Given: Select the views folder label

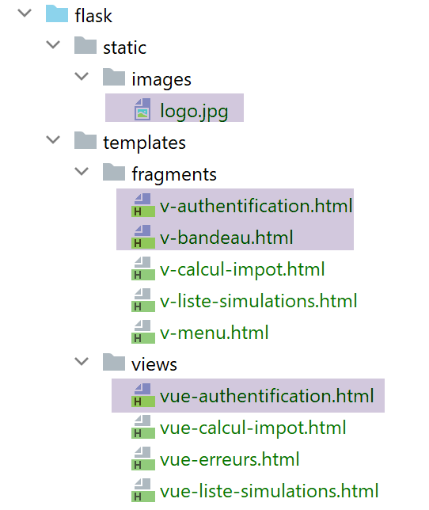Looking at the screenshot, I should (154, 364).
